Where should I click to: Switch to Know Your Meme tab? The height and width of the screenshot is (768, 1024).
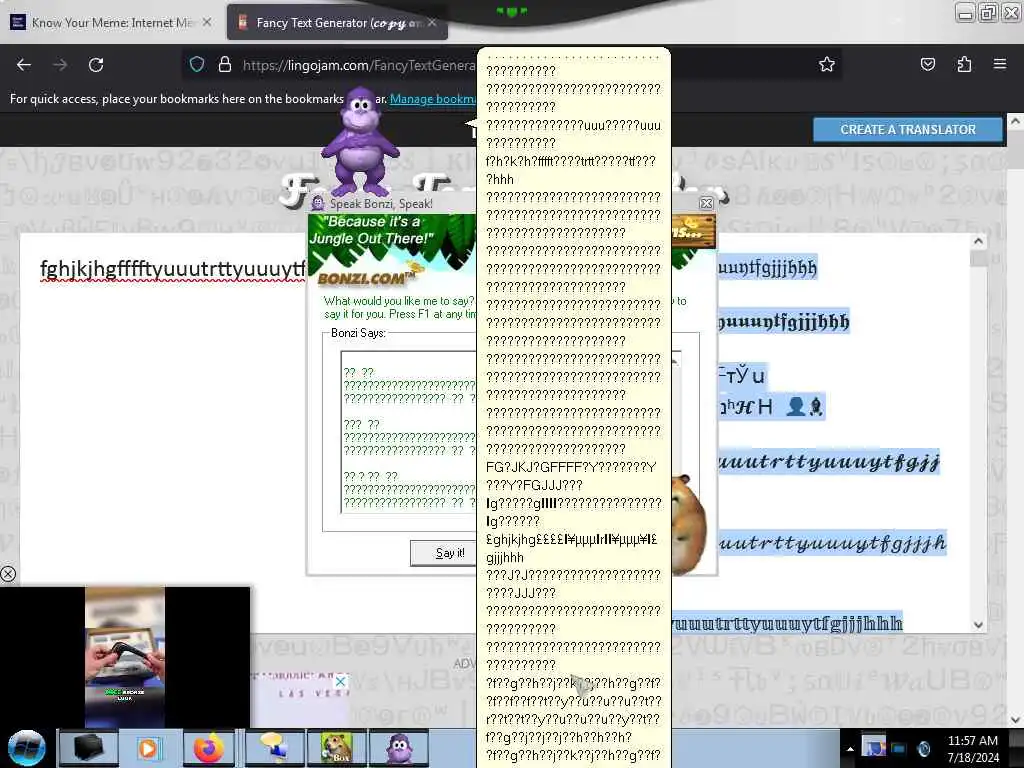point(111,23)
